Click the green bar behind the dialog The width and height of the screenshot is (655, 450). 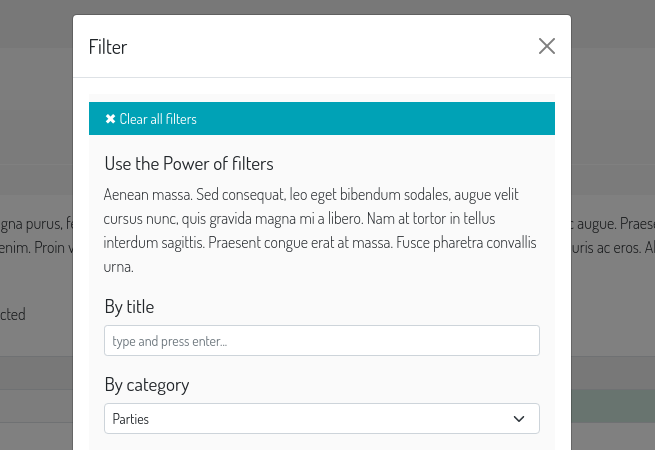point(612,407)
